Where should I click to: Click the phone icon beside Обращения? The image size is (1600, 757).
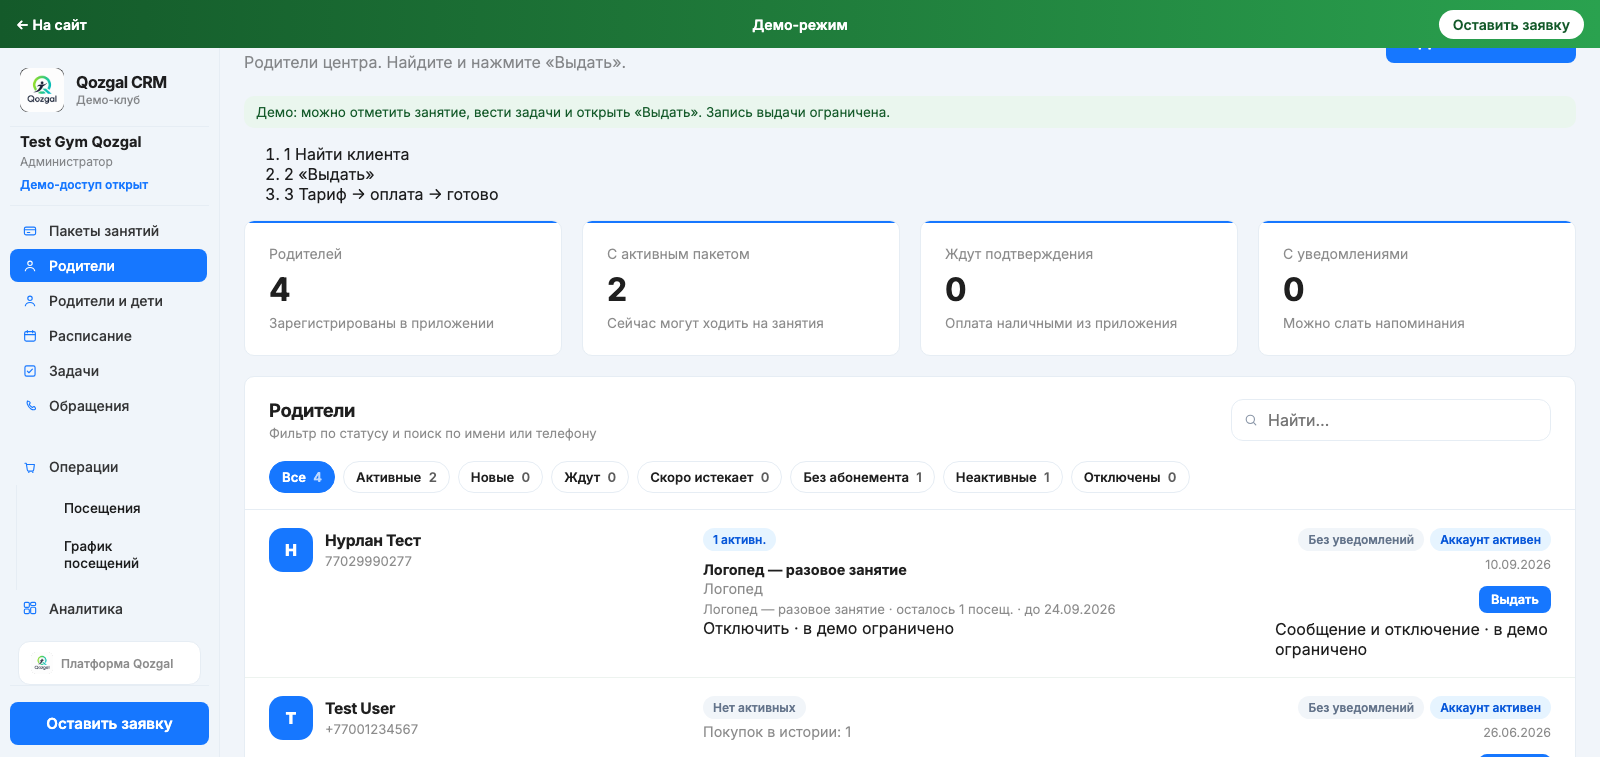30,406
